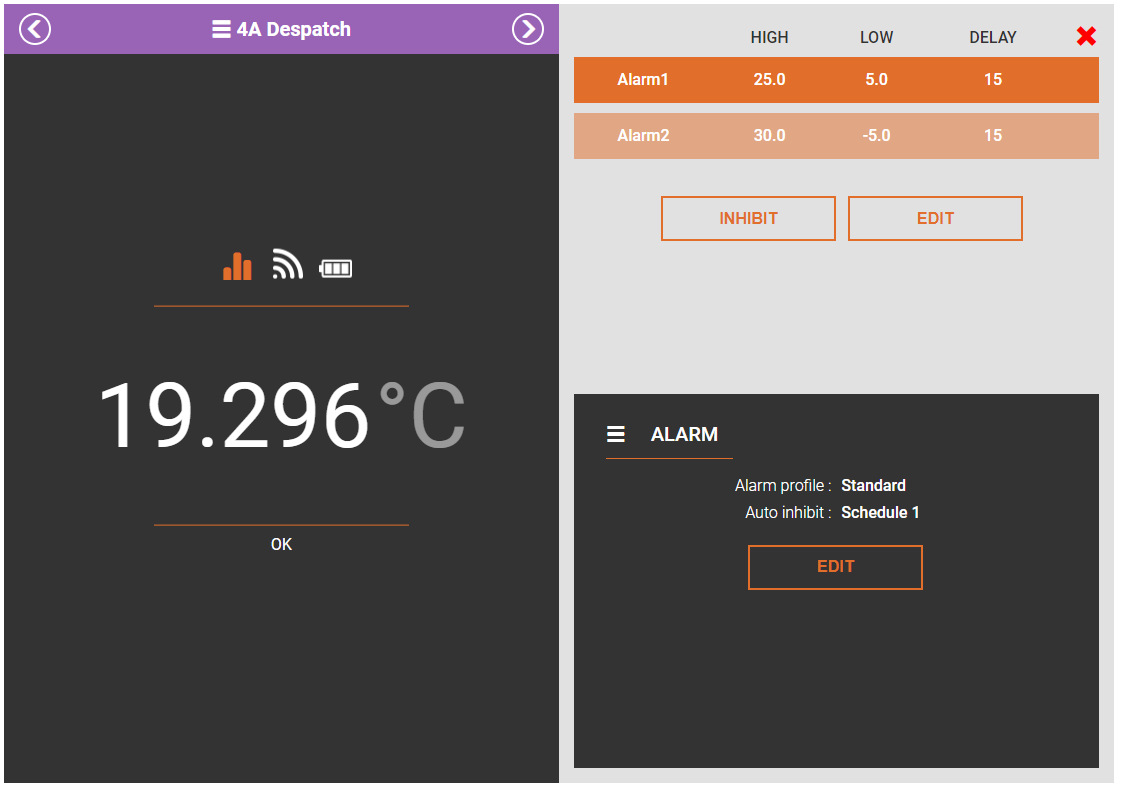This screenshot has height=786, width=1122.
Task: Click the Auto inhibit label
Action: pyautogui.click(x=788, y=513)
